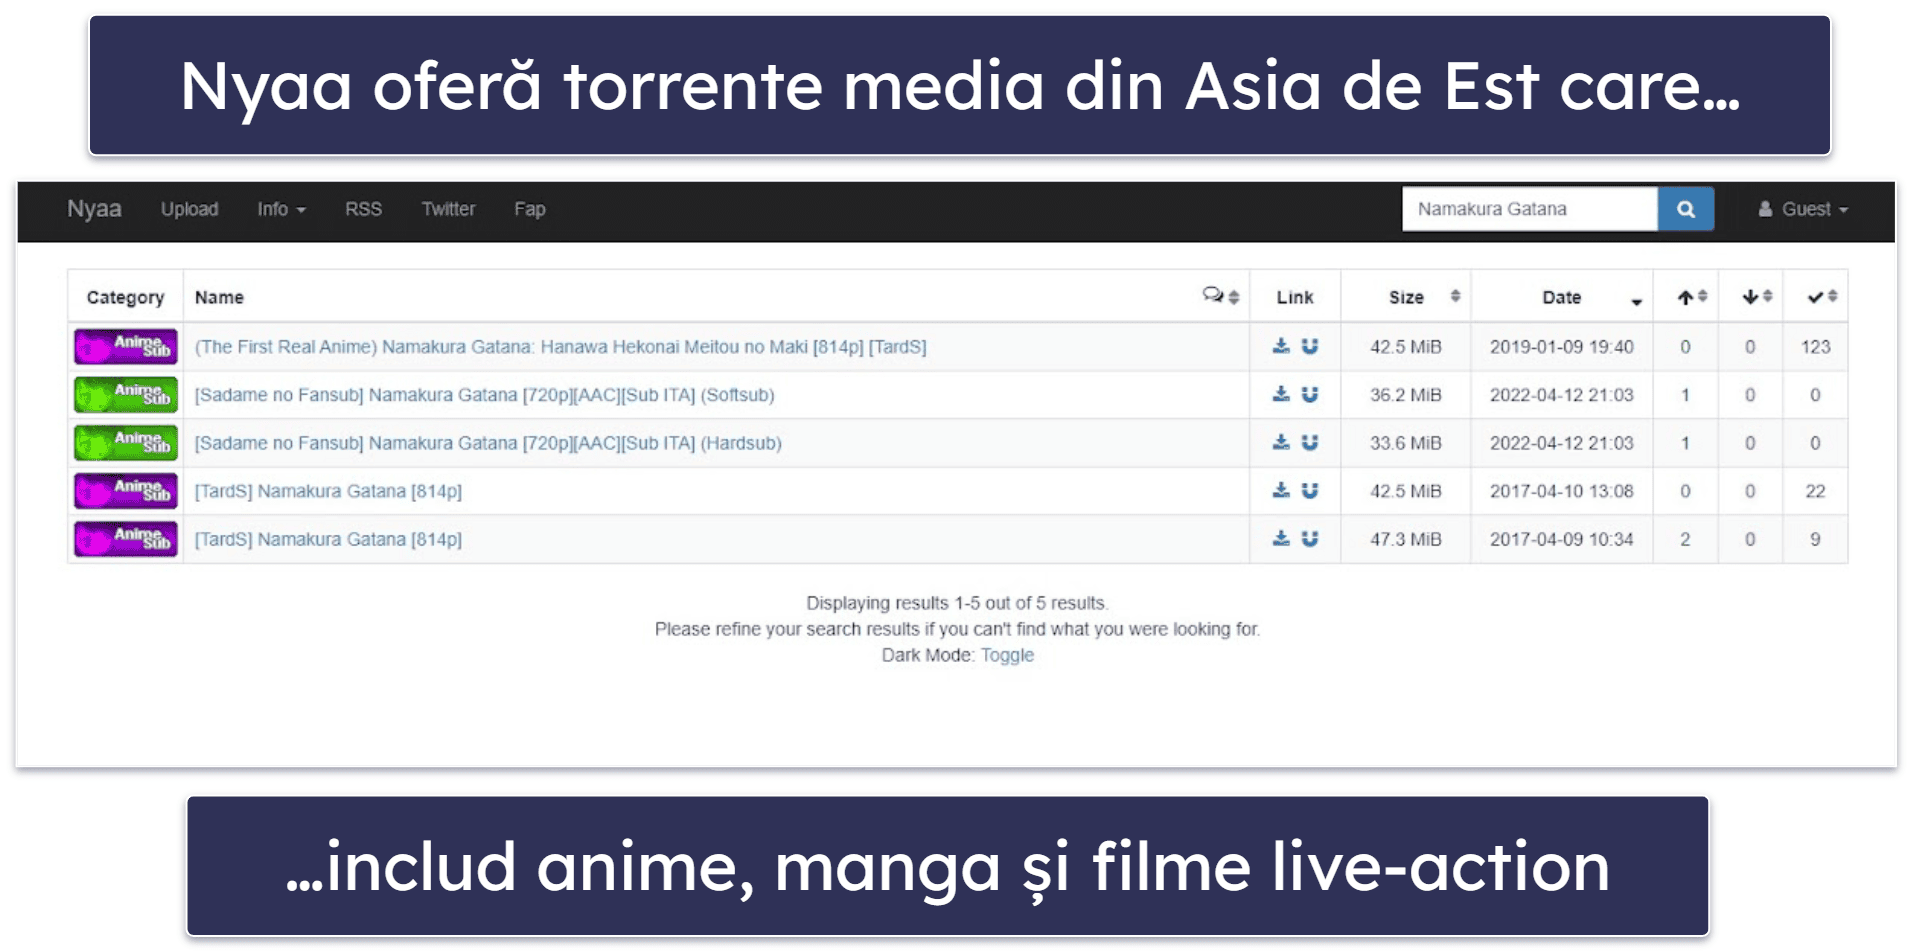
Task: Select the 47.3 MiB size value
Action: coord(1406,539)
